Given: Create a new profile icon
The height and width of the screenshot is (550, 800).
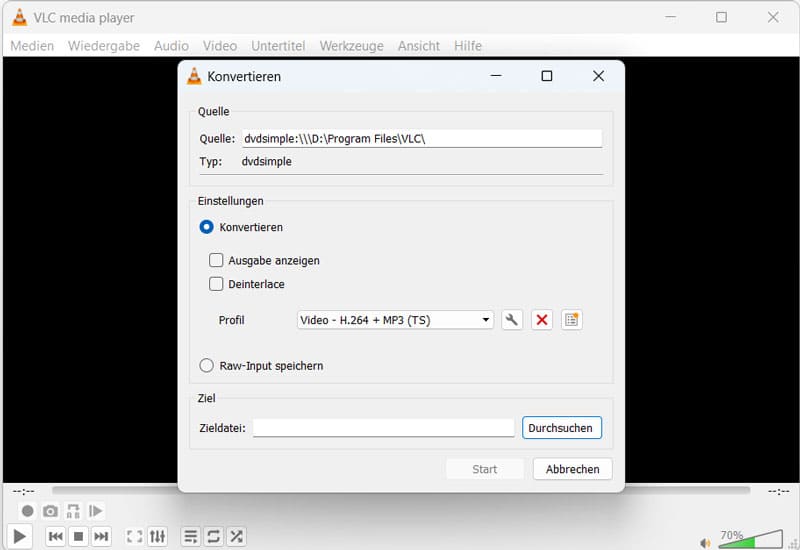Looking at the screenshot, I should (571, 320).
